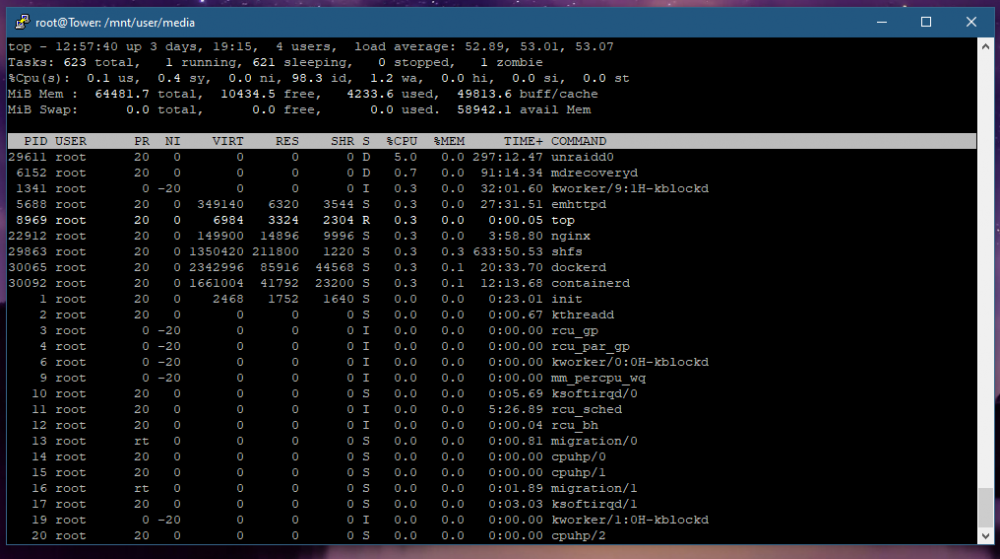Image resolution: width=1000 pixels, height=559 pixels.
Task: Click the '58942.1 avail Mem' value
Action: pyautogui.click(x=524, y=110)
